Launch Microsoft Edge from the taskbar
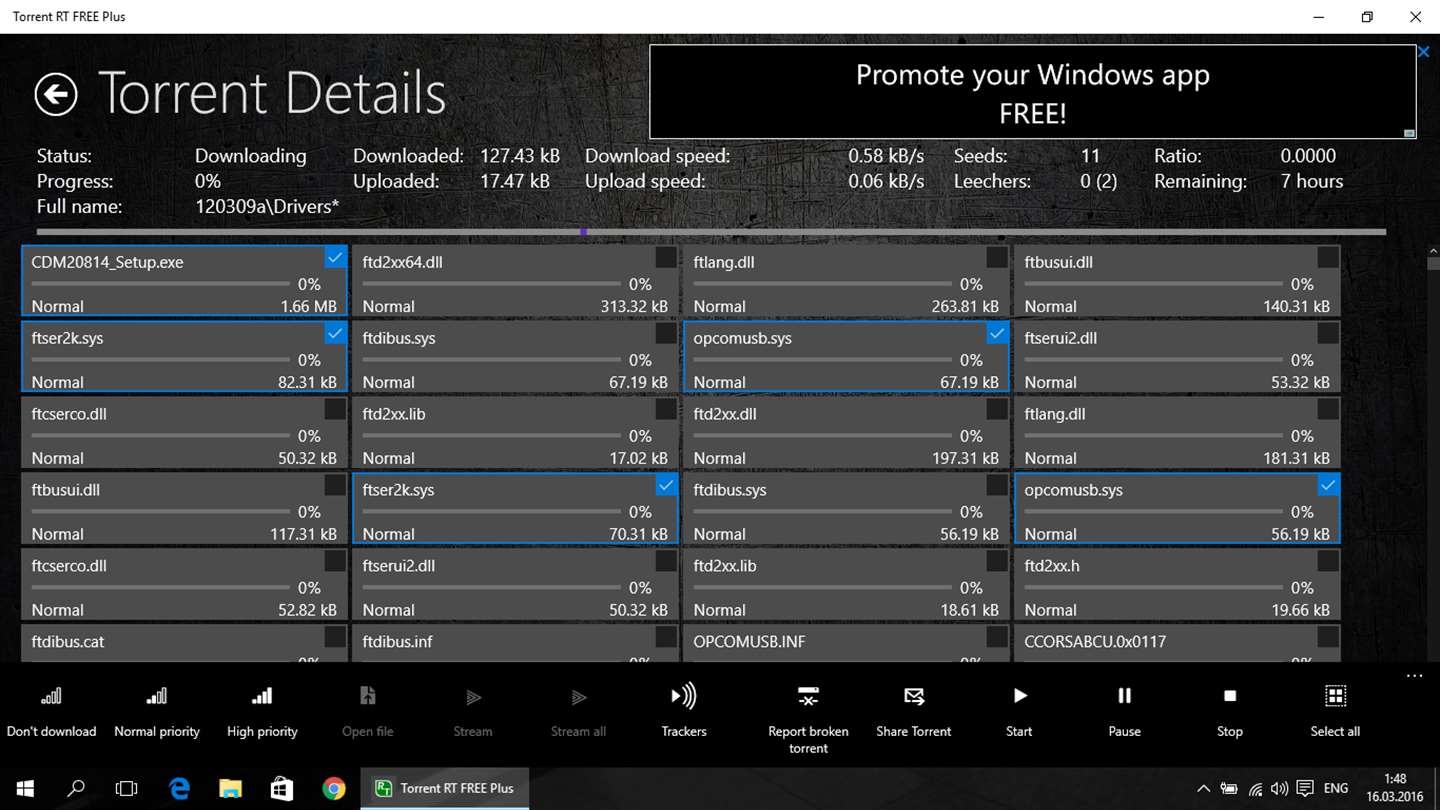 coord(179,788)
